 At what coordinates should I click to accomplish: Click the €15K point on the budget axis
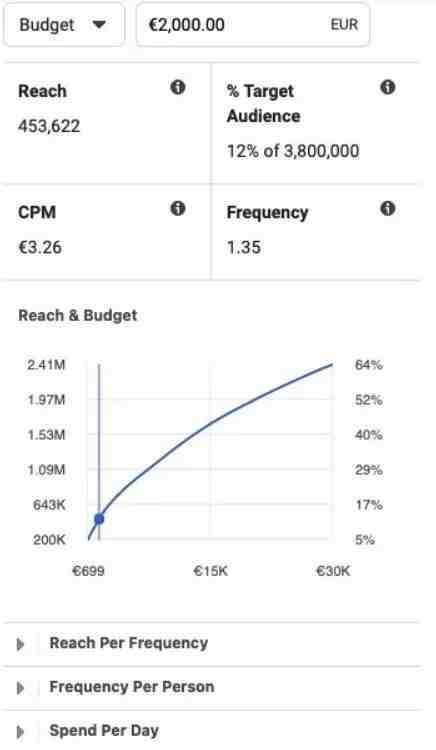pyautogui.click(x=210, y=571)
